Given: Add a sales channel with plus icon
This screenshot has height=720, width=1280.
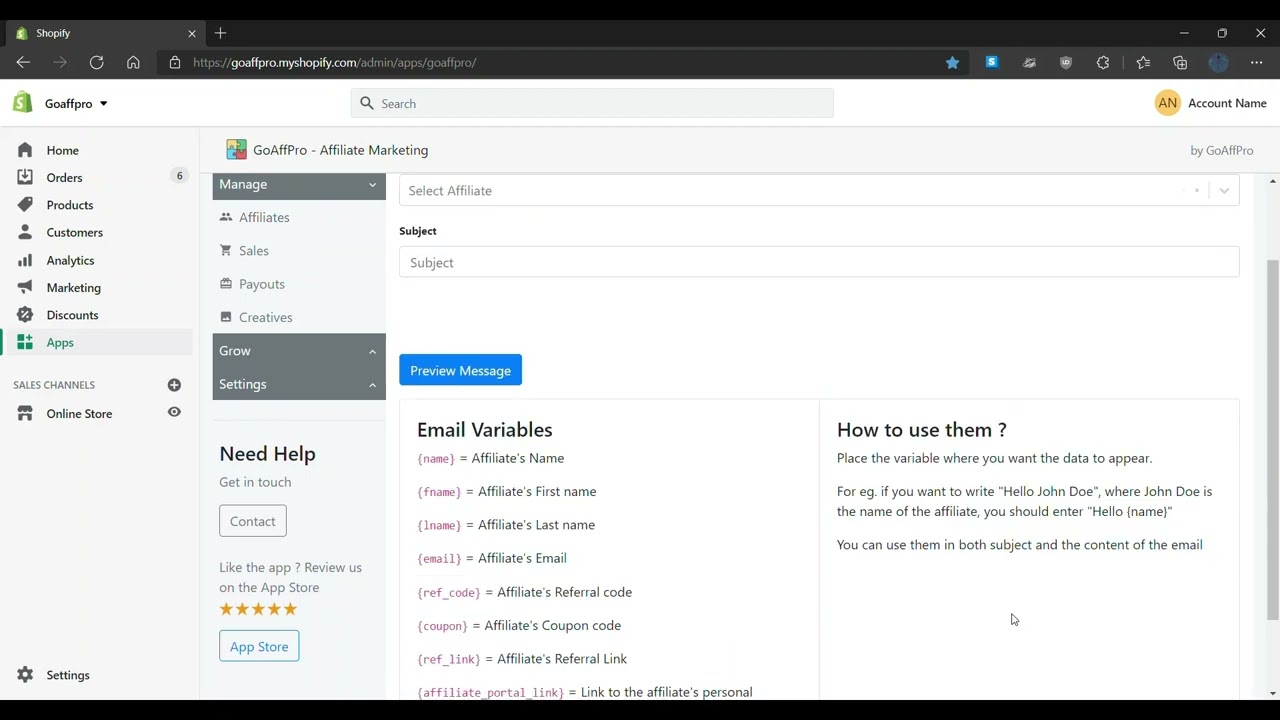Looking at the screenshot, I should pos(174,385).
